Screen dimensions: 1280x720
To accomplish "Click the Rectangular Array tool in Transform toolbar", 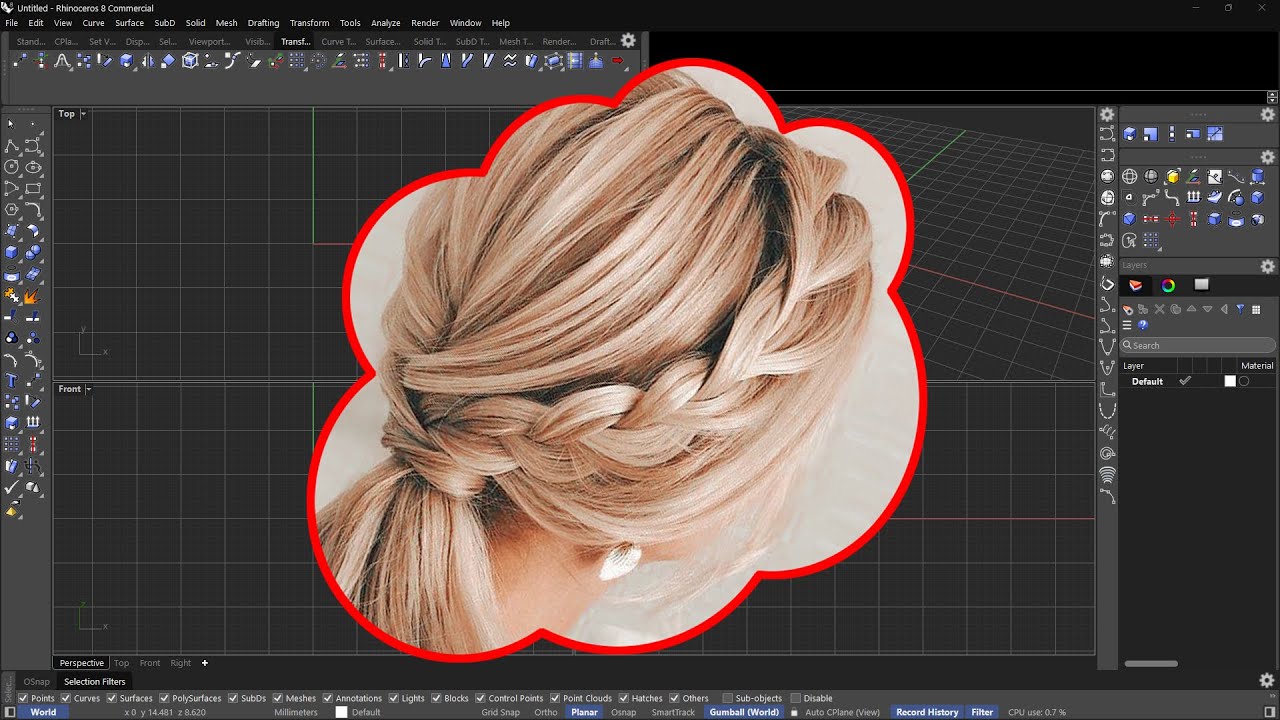I will [297, 61].
